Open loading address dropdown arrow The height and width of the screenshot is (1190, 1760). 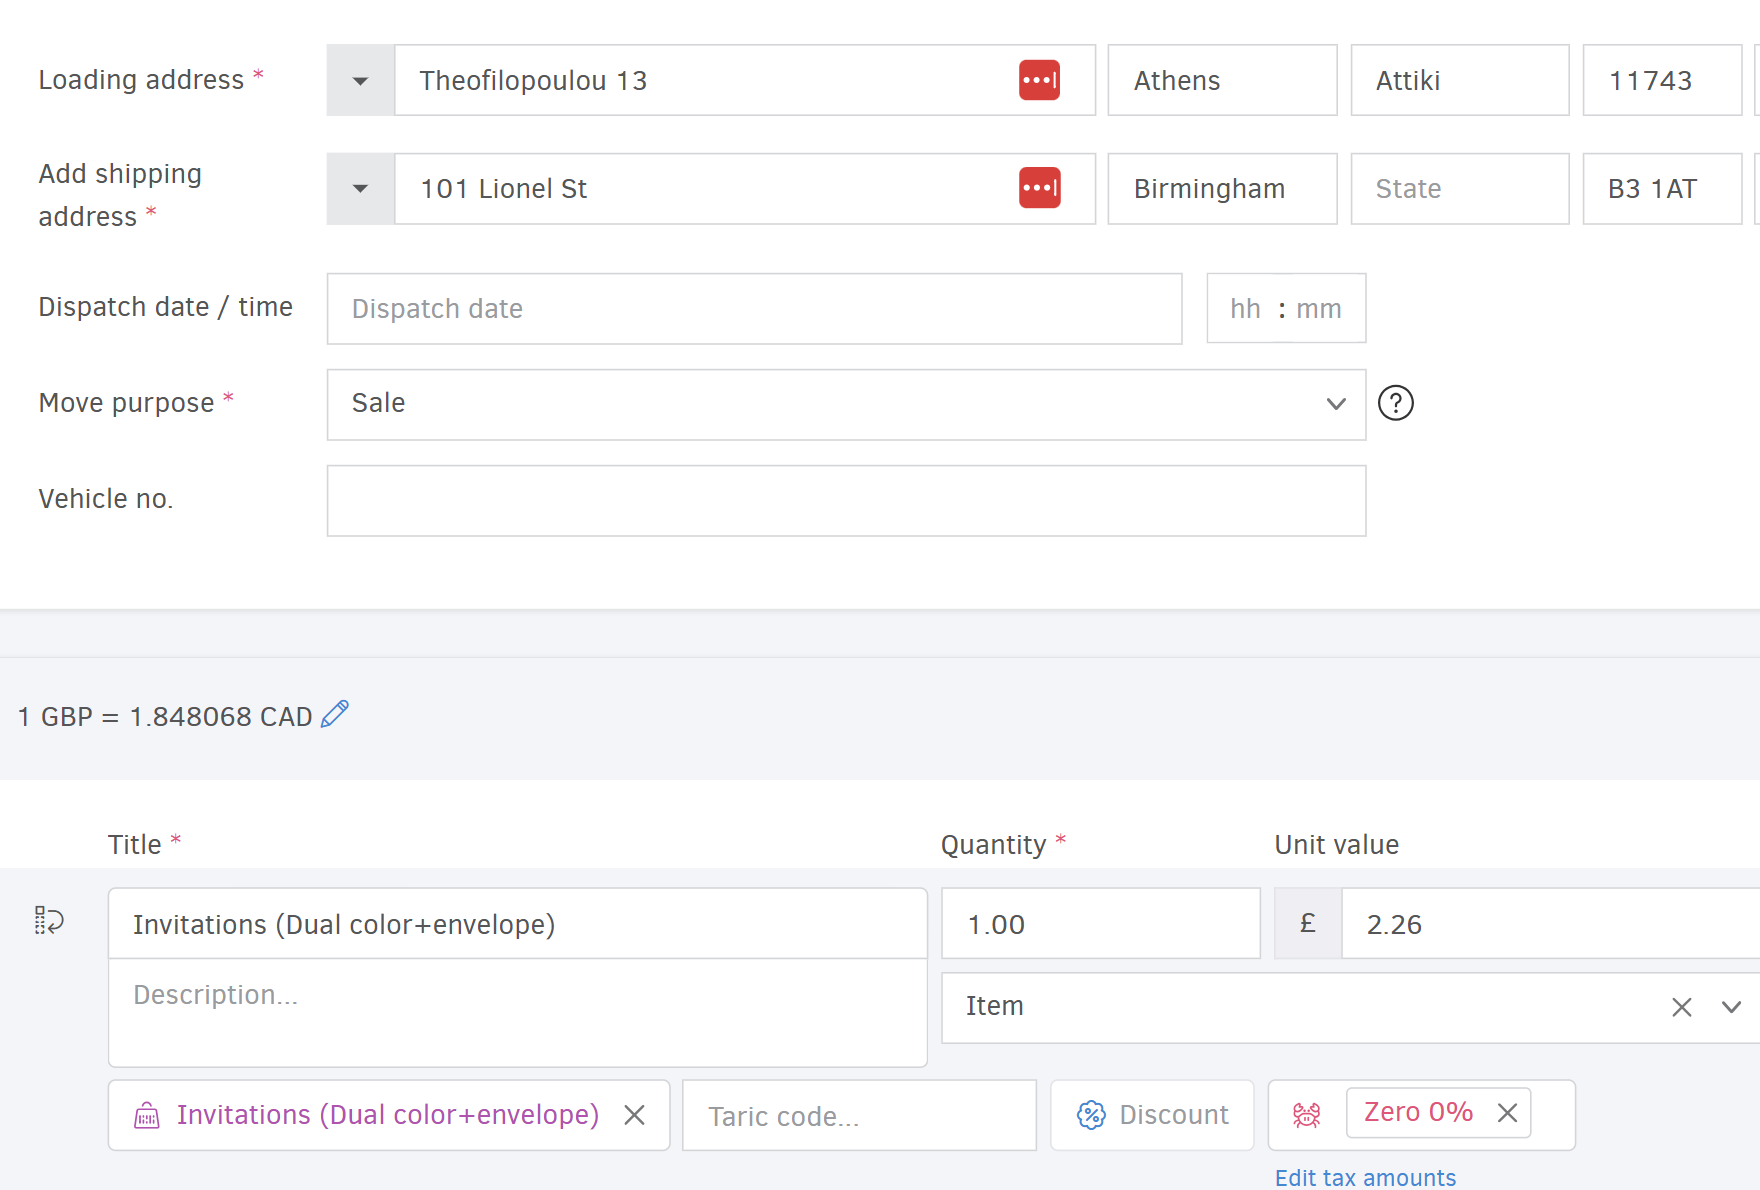click(x=360, y=80)
